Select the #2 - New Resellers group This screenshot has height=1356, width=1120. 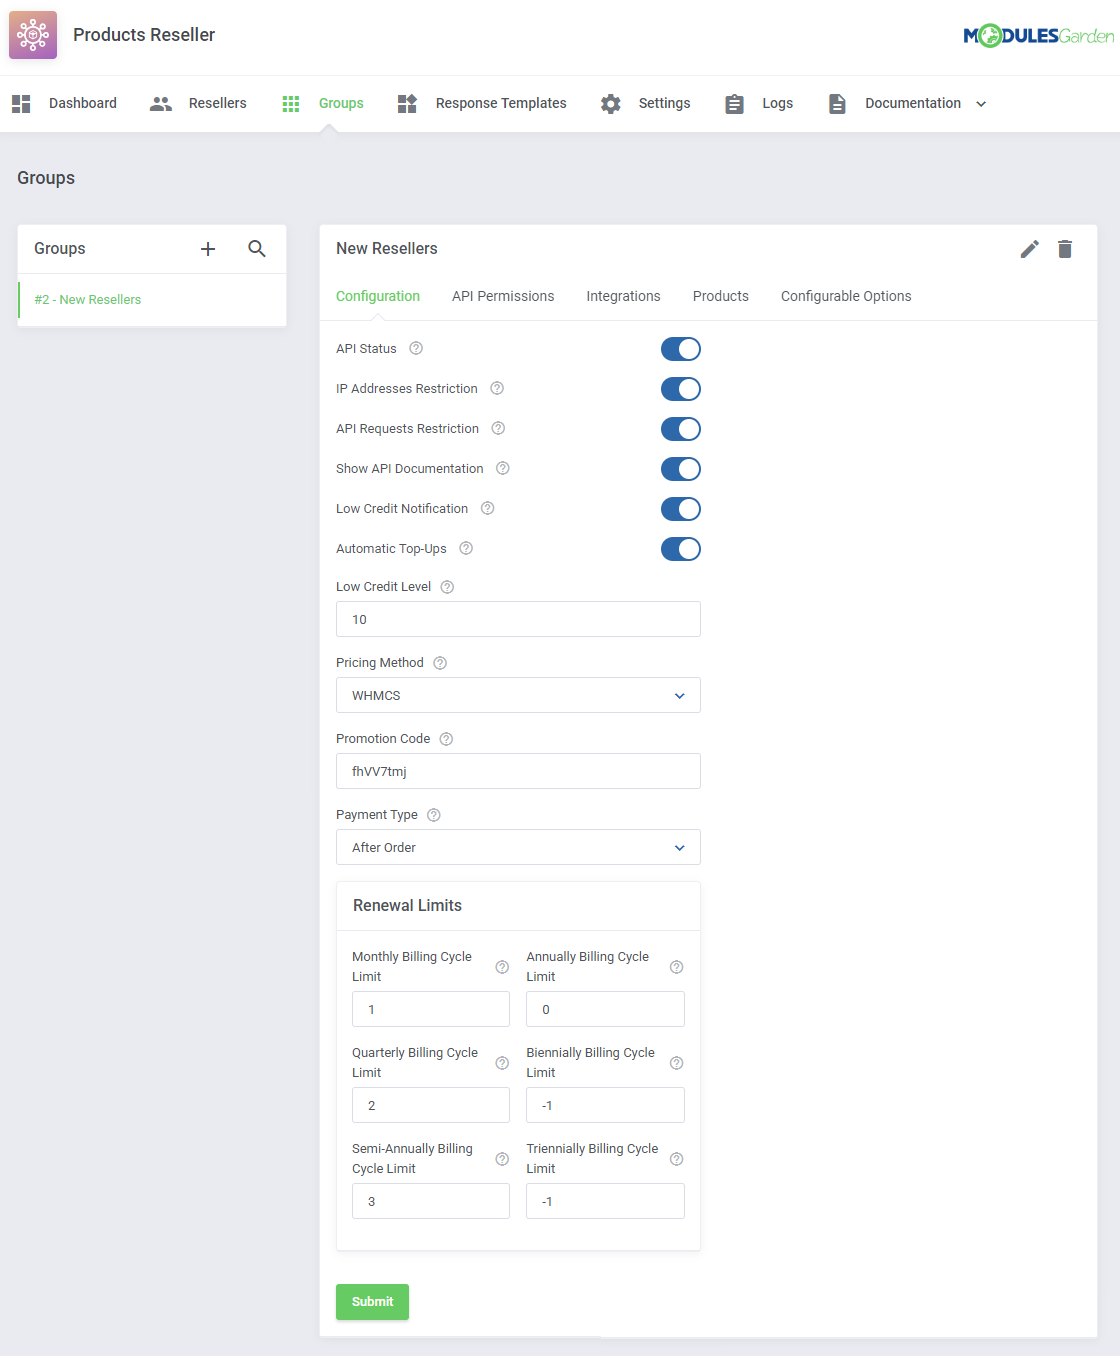pyautogui.click(x=152, y=300)
